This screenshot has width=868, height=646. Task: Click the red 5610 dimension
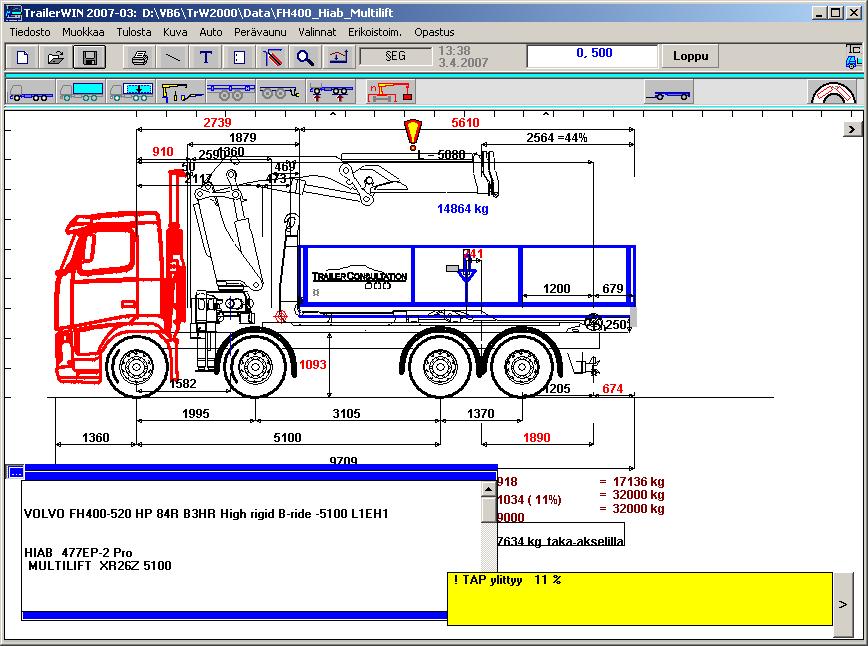465,122
